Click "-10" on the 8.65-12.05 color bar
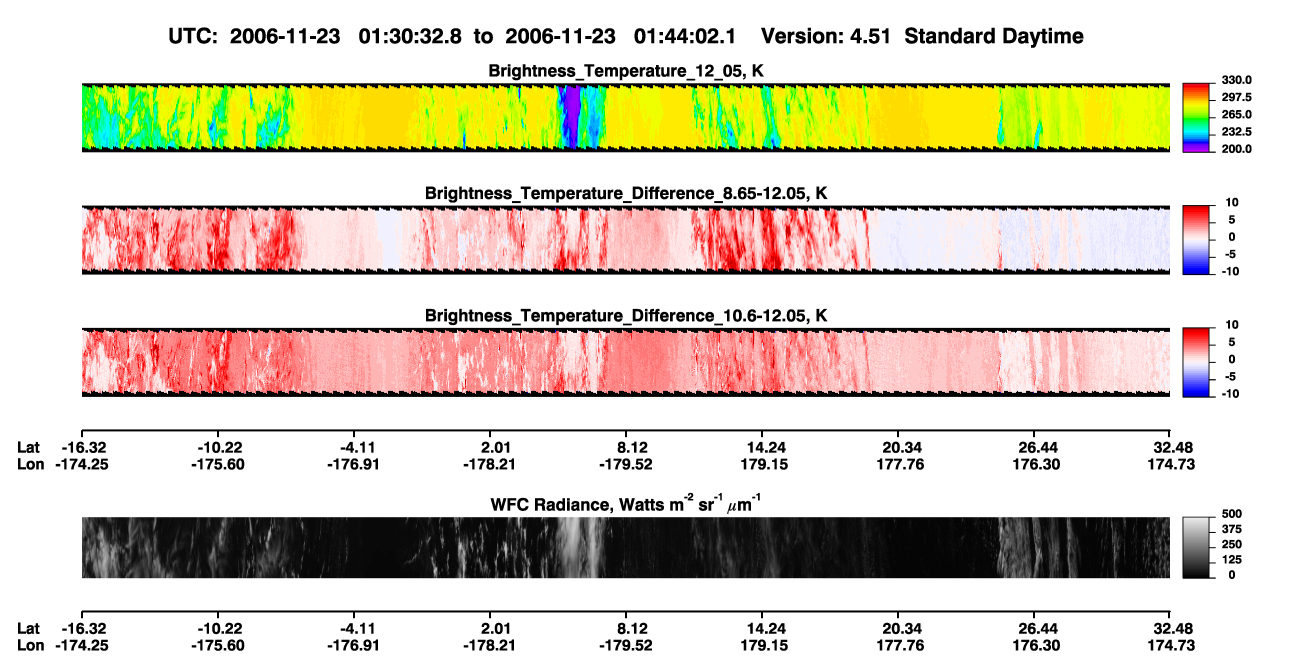 pyautogui.click(x=1230, y=272)
